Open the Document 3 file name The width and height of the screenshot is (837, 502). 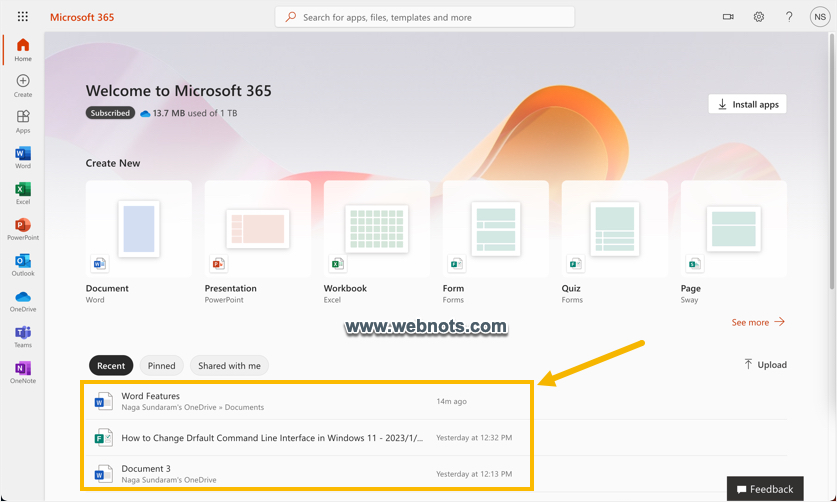[x=146, y=468]
